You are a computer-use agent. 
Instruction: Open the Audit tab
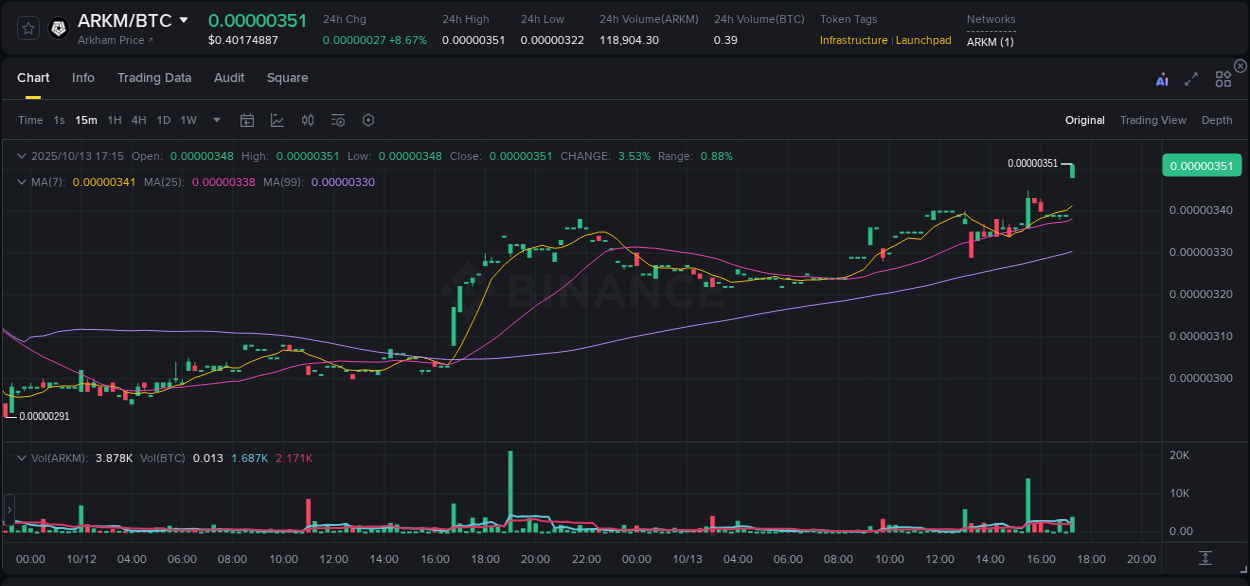tap(229, 78)
